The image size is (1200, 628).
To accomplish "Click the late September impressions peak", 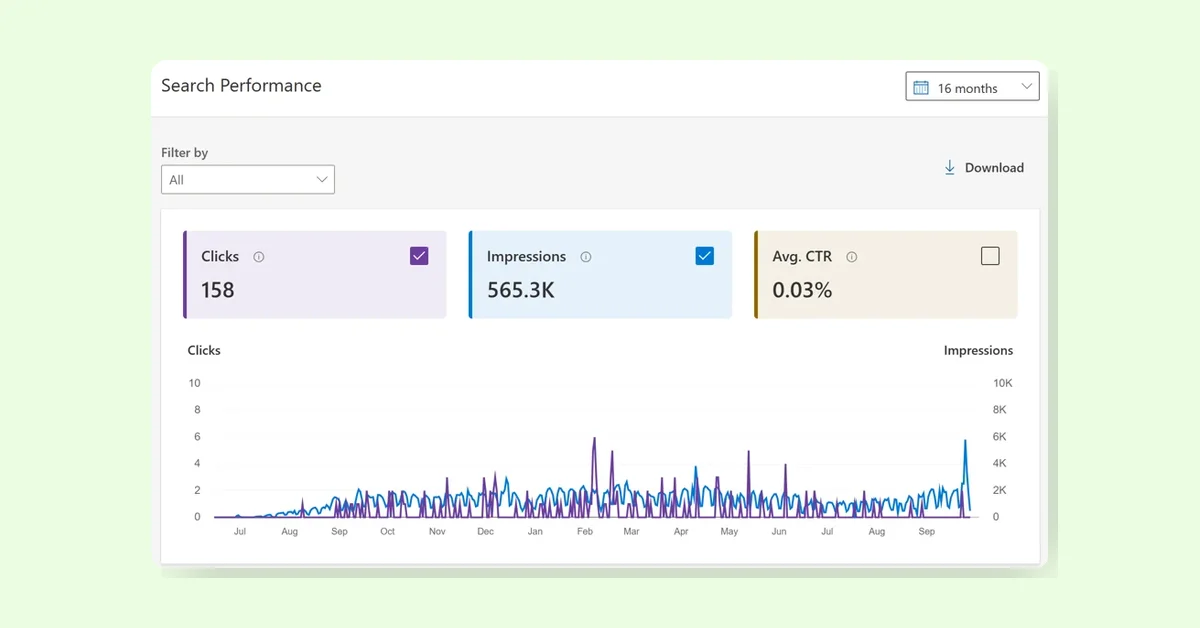I will (x=965, y=442).
